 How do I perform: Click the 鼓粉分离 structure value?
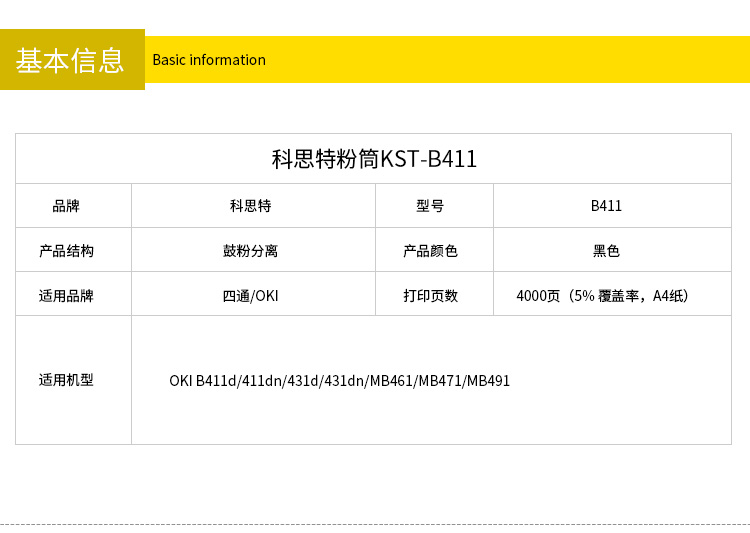coord(250,251)
